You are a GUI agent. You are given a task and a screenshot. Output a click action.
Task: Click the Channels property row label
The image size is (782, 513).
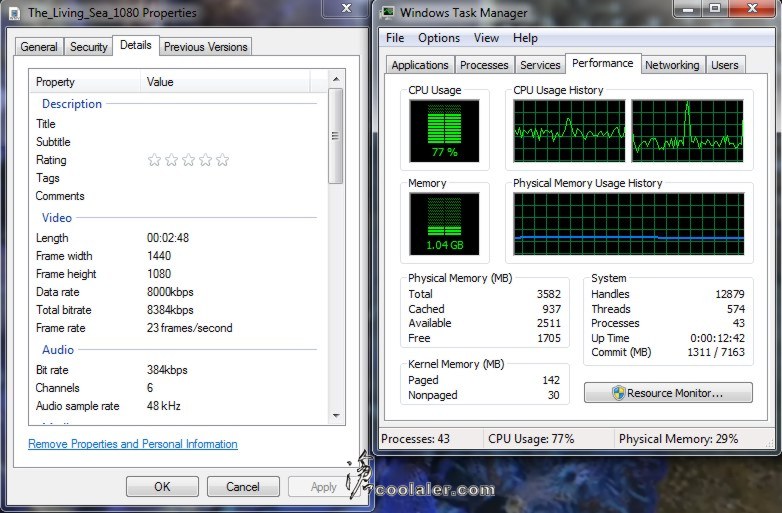57,388
